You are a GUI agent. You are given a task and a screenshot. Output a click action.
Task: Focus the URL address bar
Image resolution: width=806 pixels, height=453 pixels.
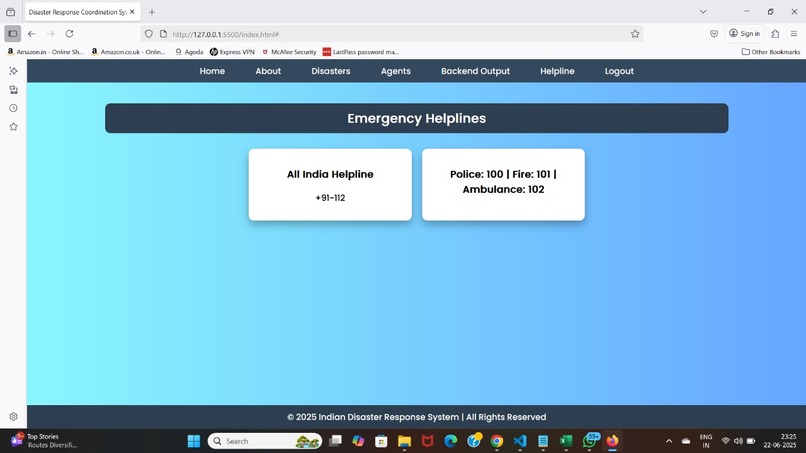point(391,34)
